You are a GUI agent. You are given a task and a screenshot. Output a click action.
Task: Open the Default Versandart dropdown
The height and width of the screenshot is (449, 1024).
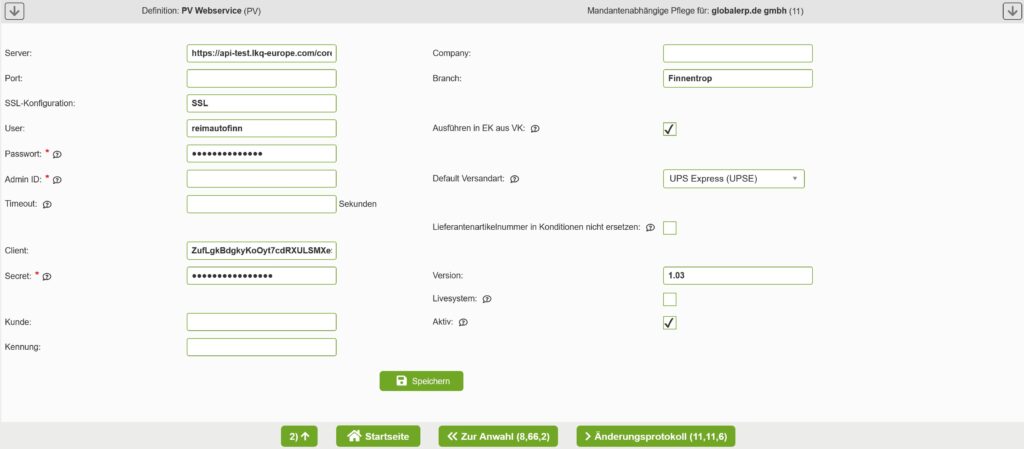pyautogui.click(x=733, y=179)
